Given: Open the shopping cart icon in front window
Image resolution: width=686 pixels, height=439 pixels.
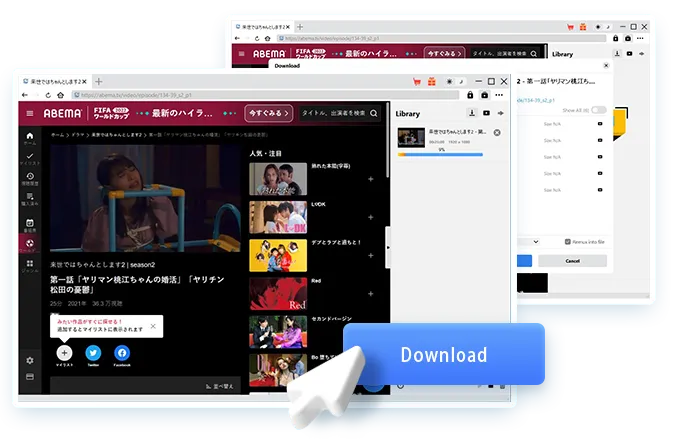Looking at the screenshot, I should click(417, 81).
